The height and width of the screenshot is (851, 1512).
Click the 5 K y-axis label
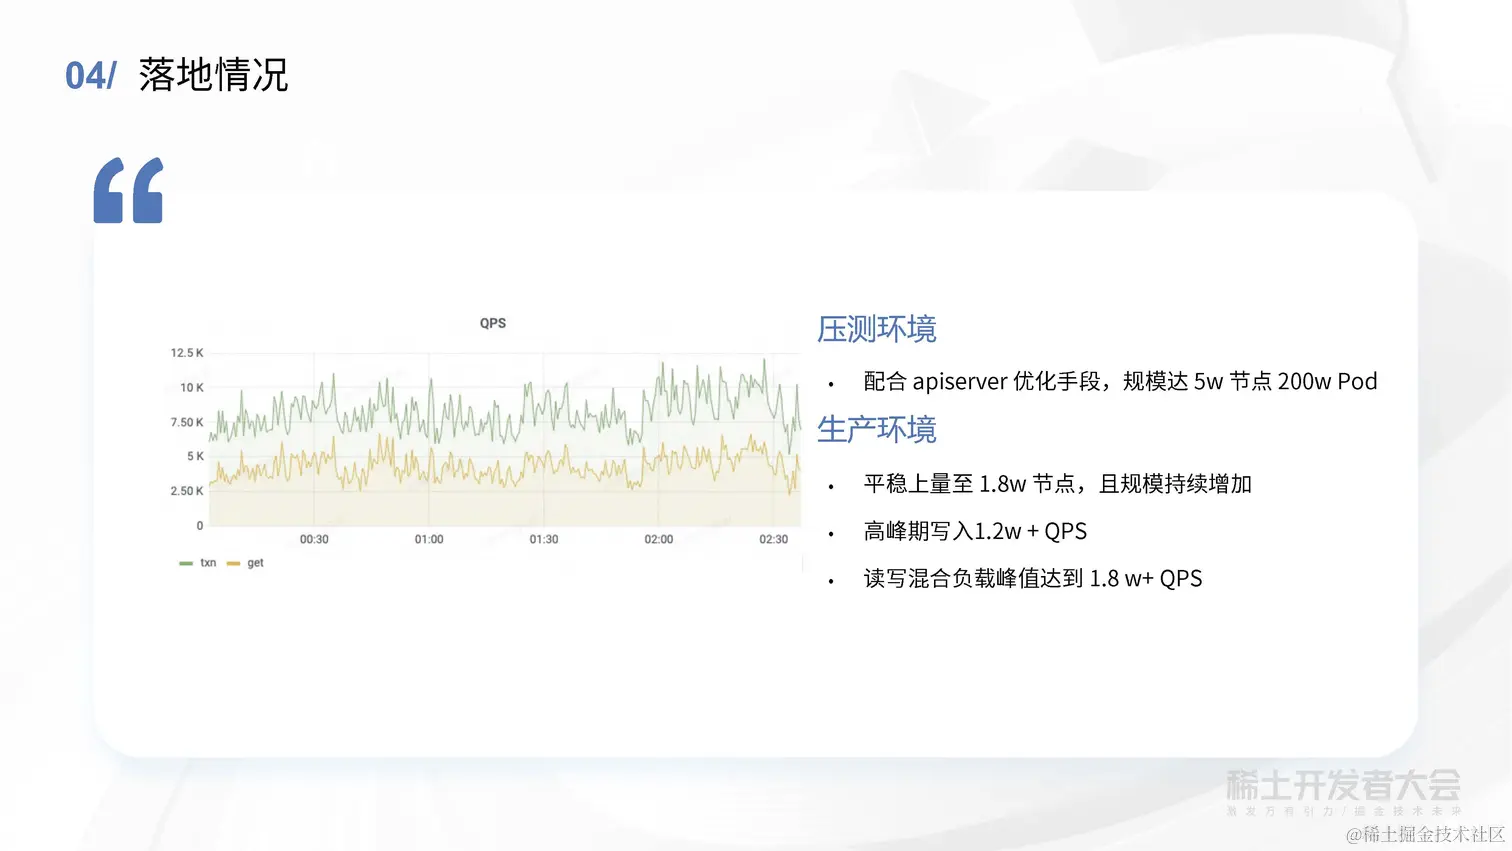[x=195, y=456]
